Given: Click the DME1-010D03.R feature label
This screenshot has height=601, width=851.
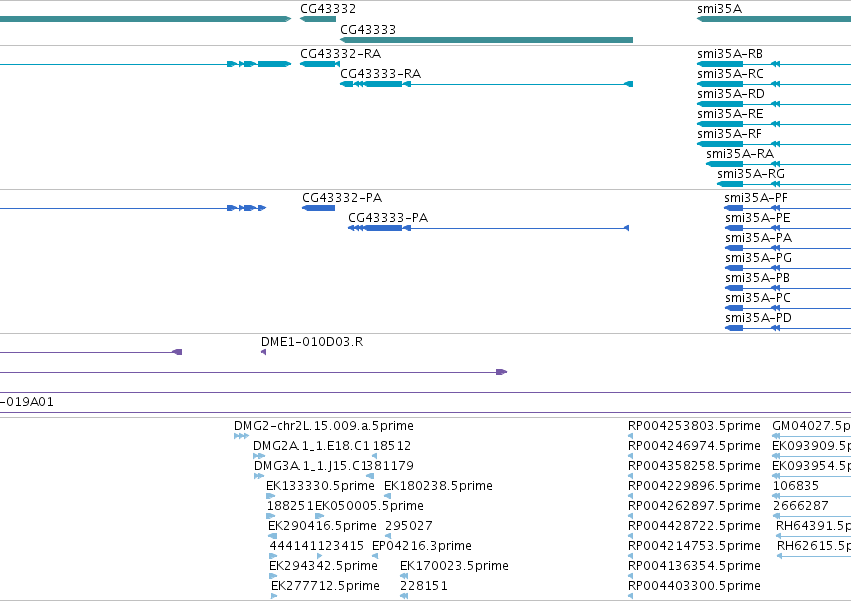Looking at the screenshot, I should (x=312, y=342).
